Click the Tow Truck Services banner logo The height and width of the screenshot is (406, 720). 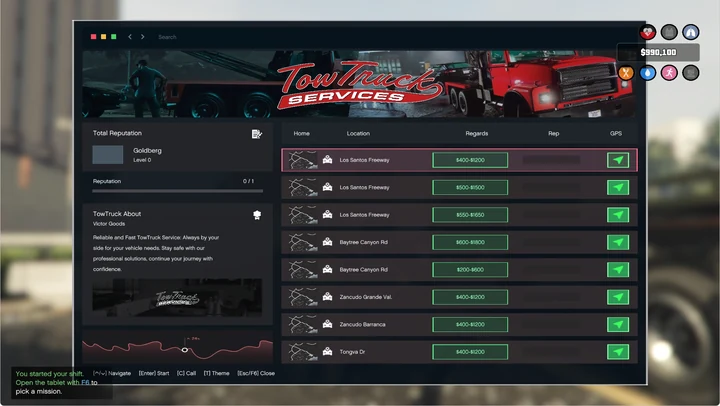[x=358, y=85]
